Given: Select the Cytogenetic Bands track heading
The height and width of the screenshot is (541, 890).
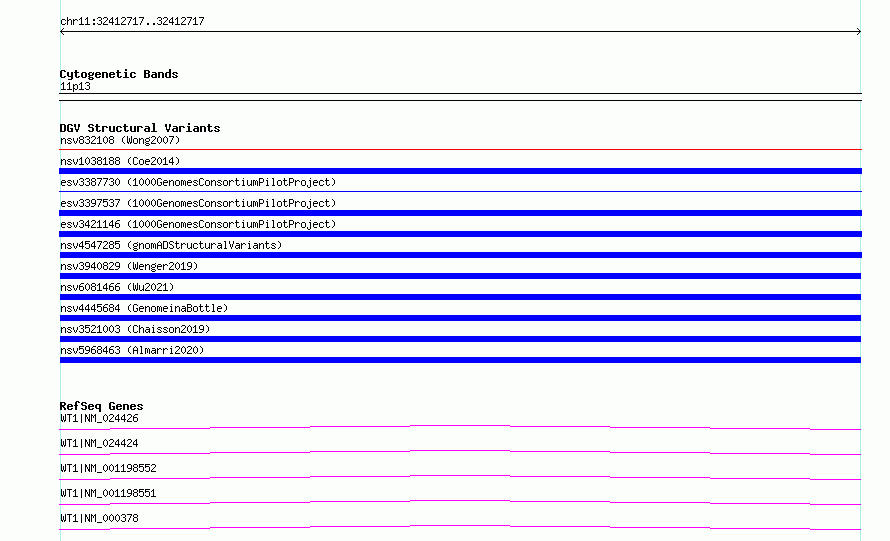Looking at the screenshot, I should [x=119, y=74].
